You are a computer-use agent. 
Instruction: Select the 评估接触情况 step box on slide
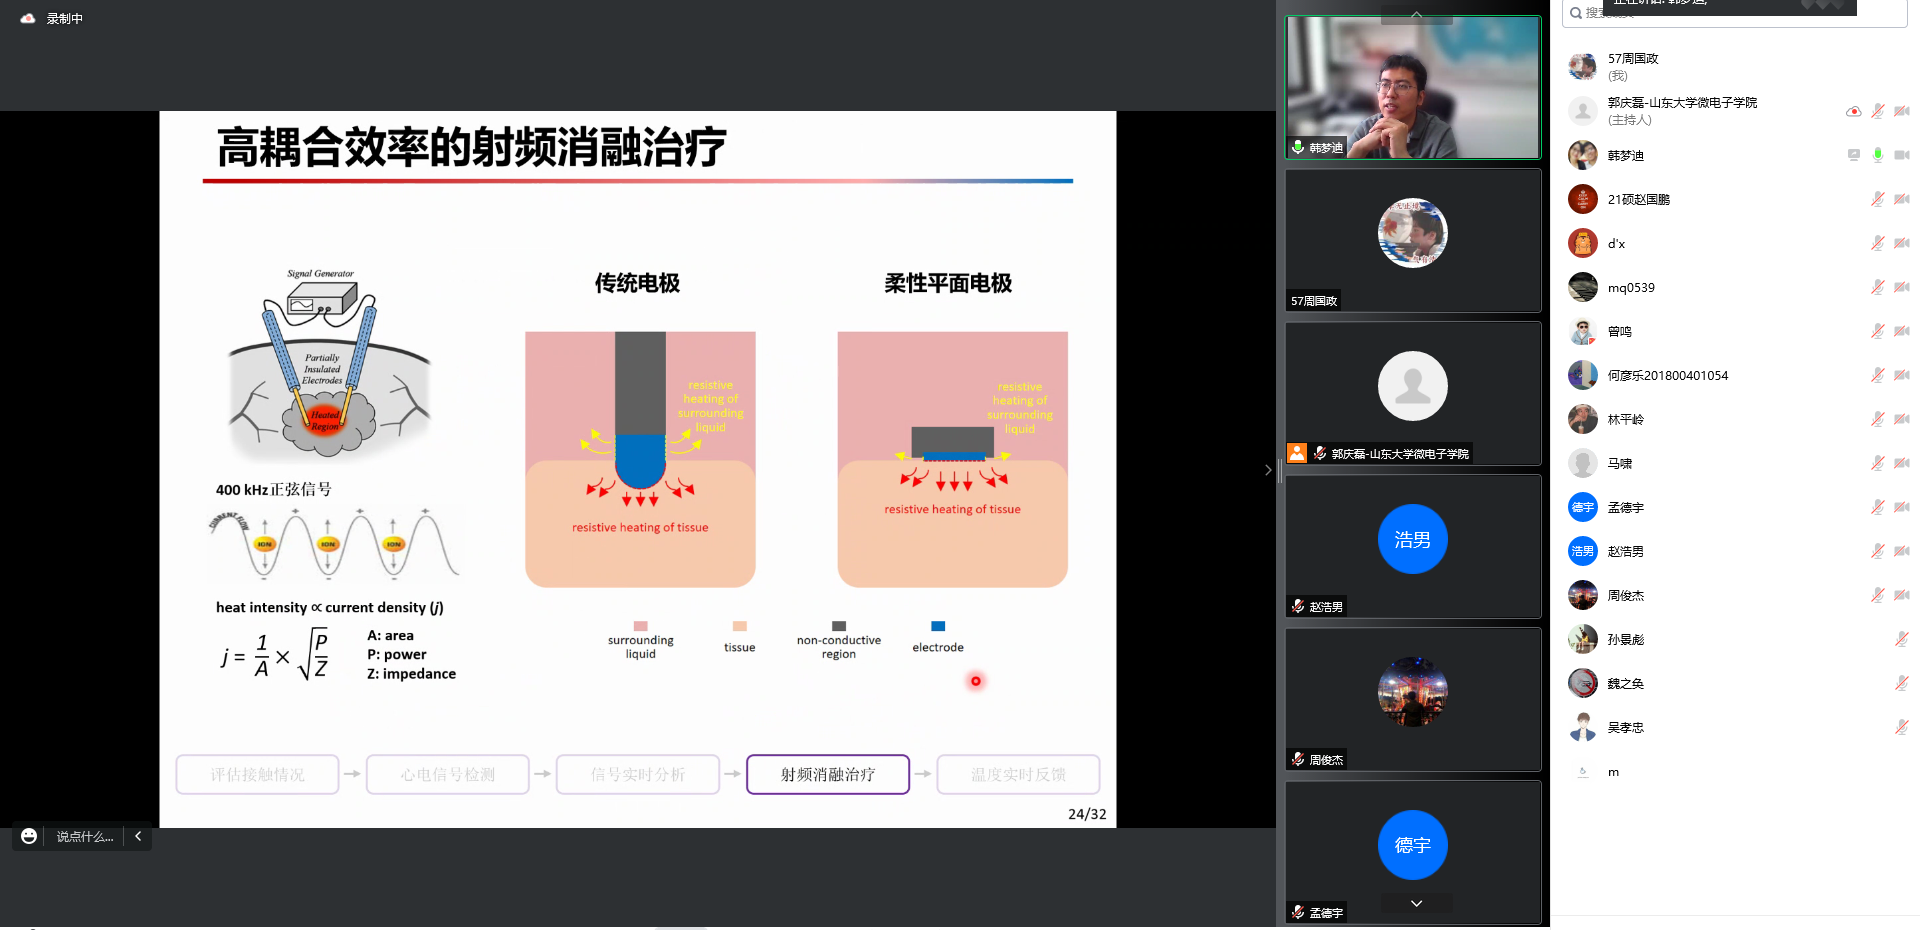tap(258, 774)
